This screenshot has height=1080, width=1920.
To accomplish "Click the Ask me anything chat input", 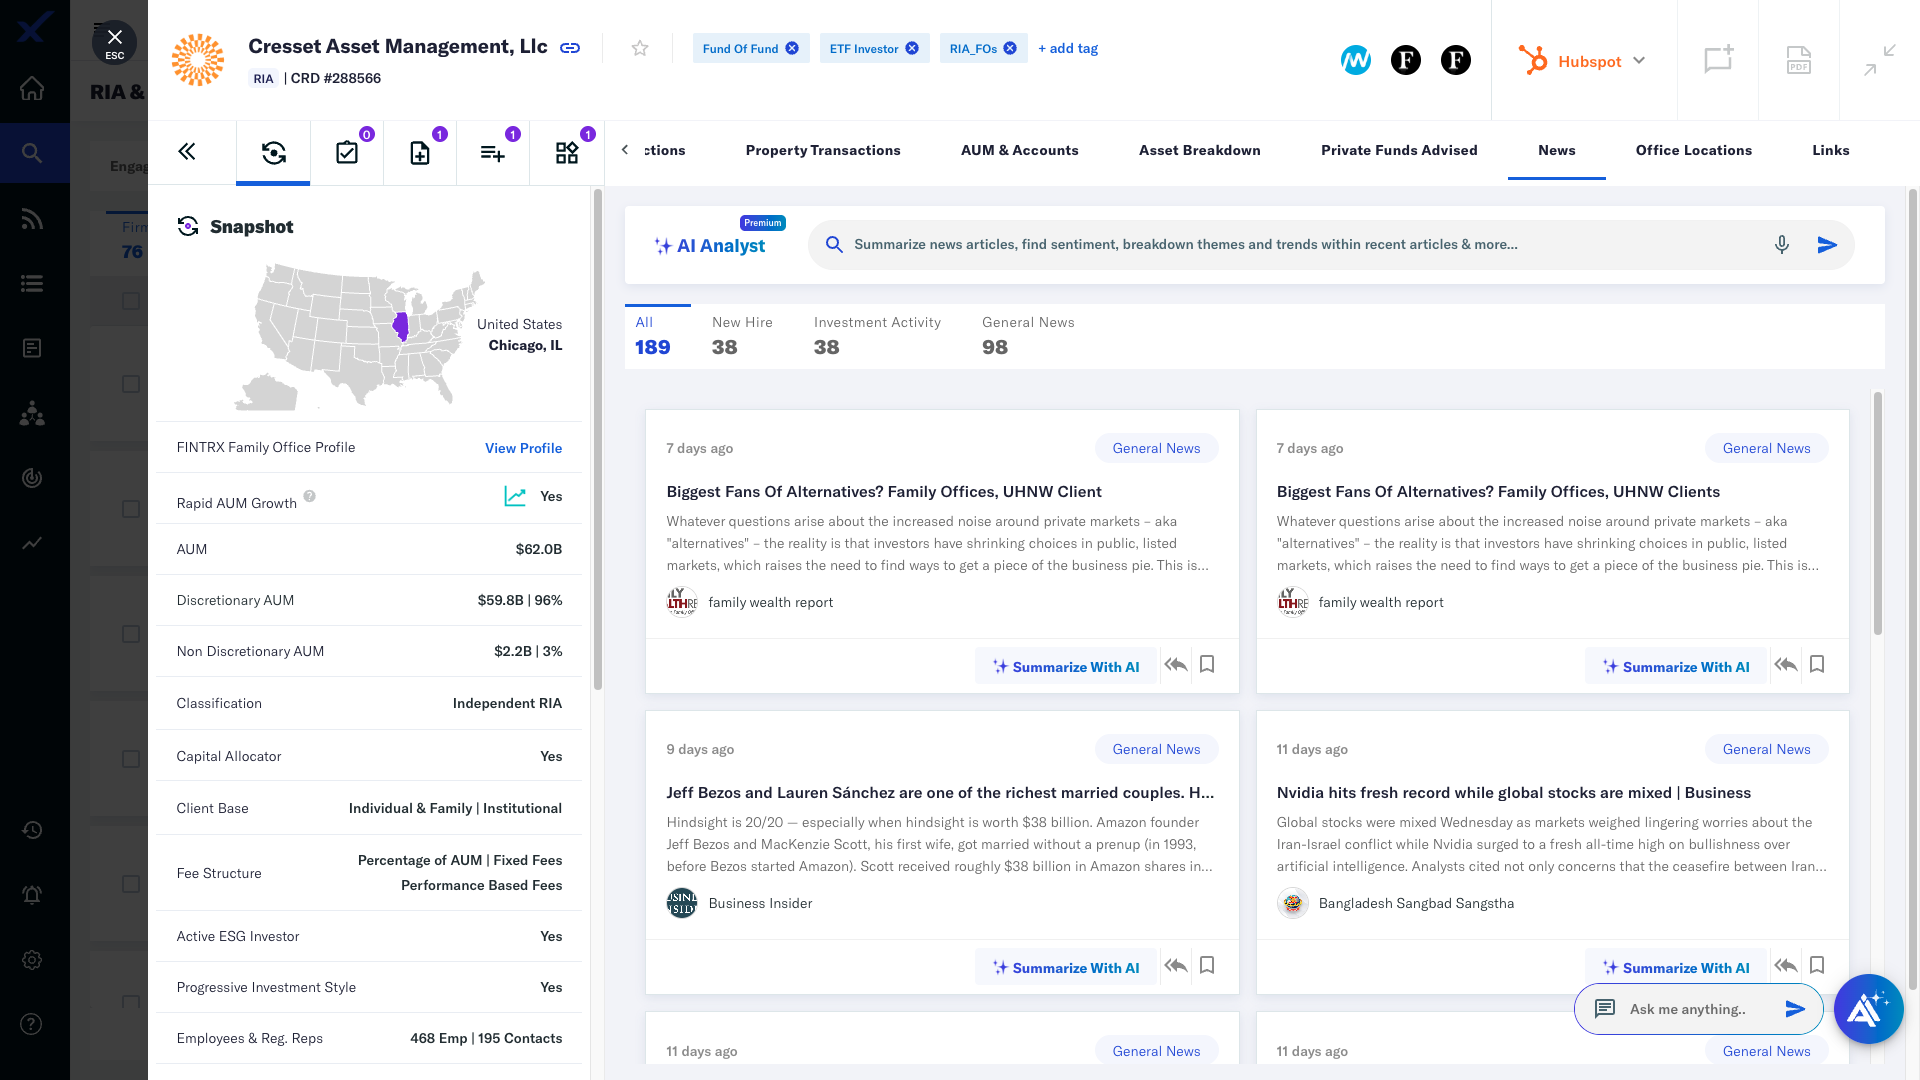I will tap(1688, 1009).
